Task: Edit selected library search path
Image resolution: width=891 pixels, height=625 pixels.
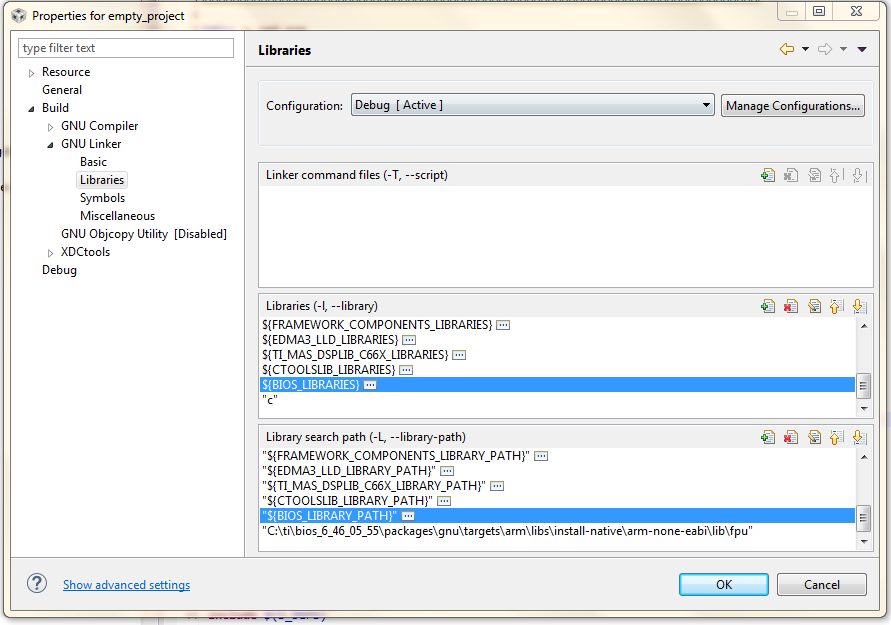Action: click(x=814, y=437)
